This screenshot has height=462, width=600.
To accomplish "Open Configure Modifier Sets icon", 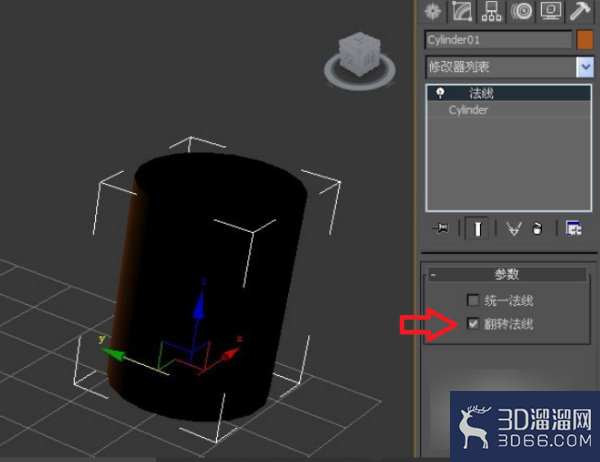I will click(x=574, y=229).
